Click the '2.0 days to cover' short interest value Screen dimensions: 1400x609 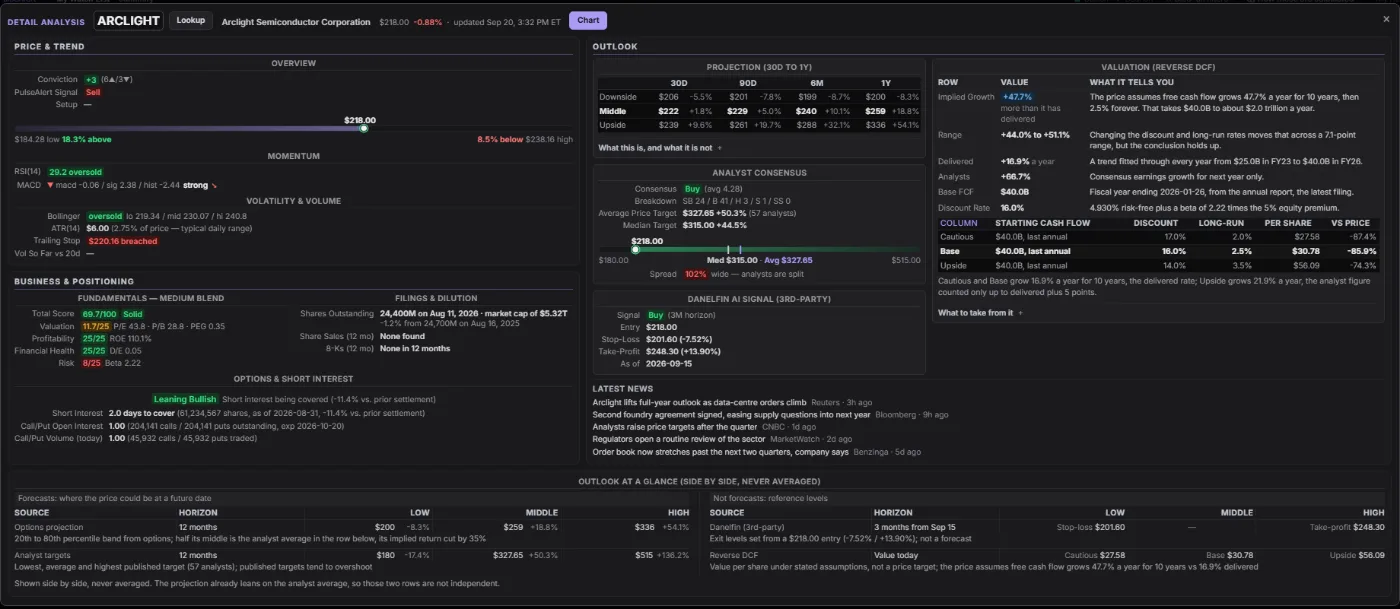pyautogui.click(x=142, y=412)
